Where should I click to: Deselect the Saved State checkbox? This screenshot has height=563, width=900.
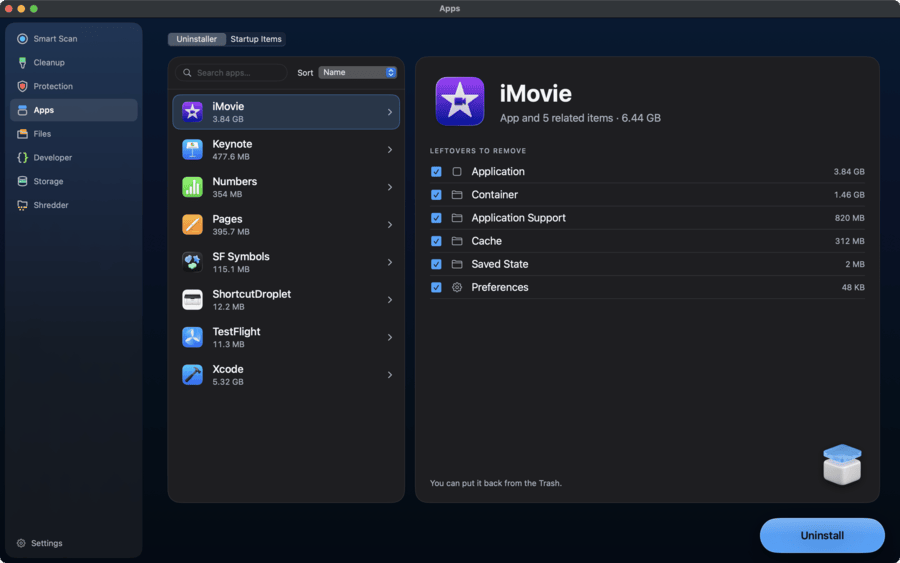[x=436, y=264]
